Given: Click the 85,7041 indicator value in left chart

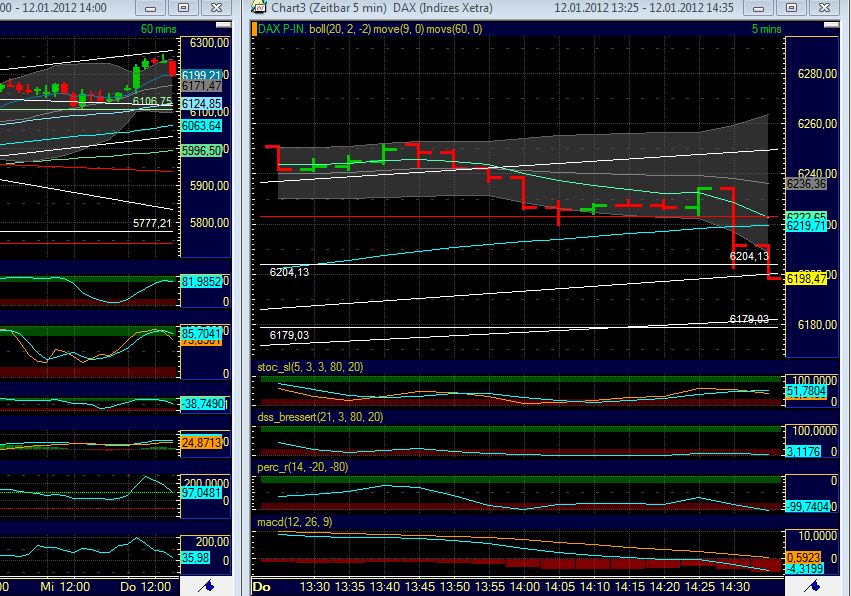Looking at the screenshot, I should [202, 333].
